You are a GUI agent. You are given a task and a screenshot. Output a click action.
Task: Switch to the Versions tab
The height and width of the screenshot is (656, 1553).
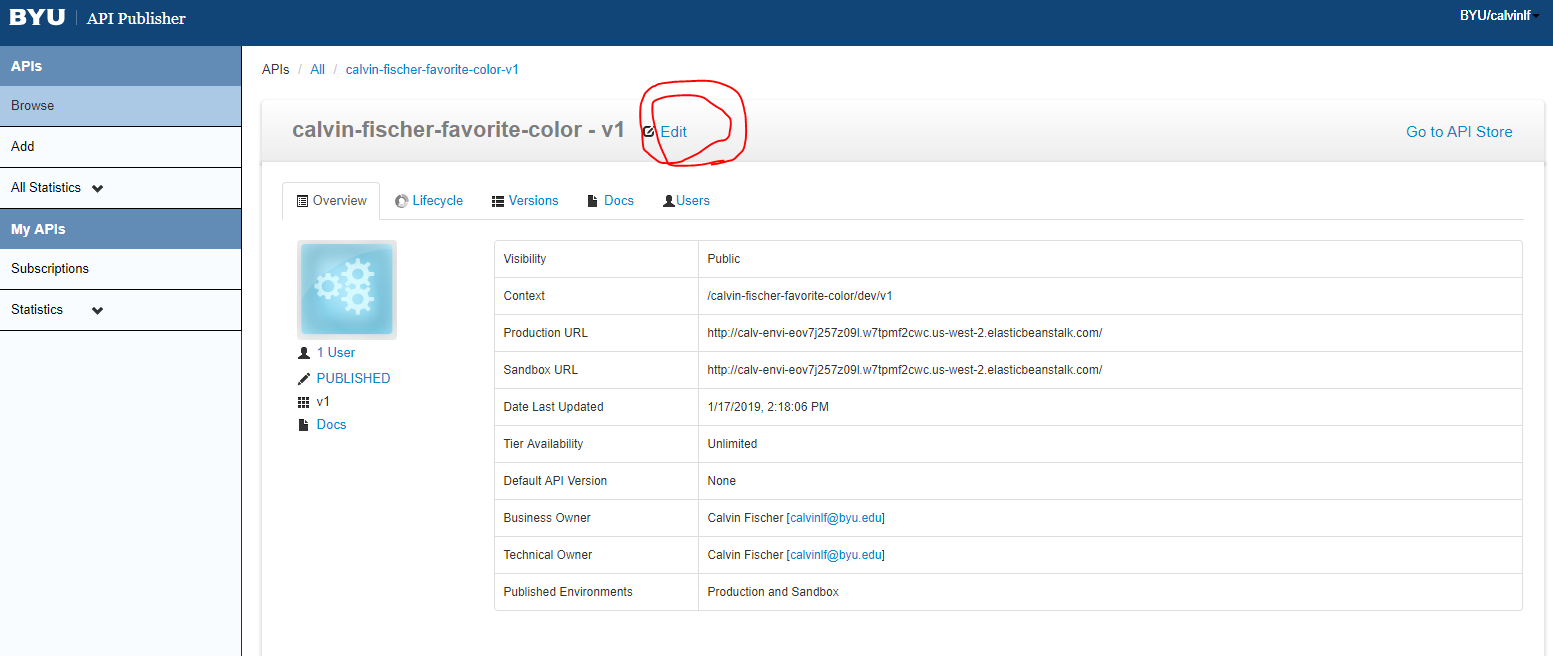525,201
